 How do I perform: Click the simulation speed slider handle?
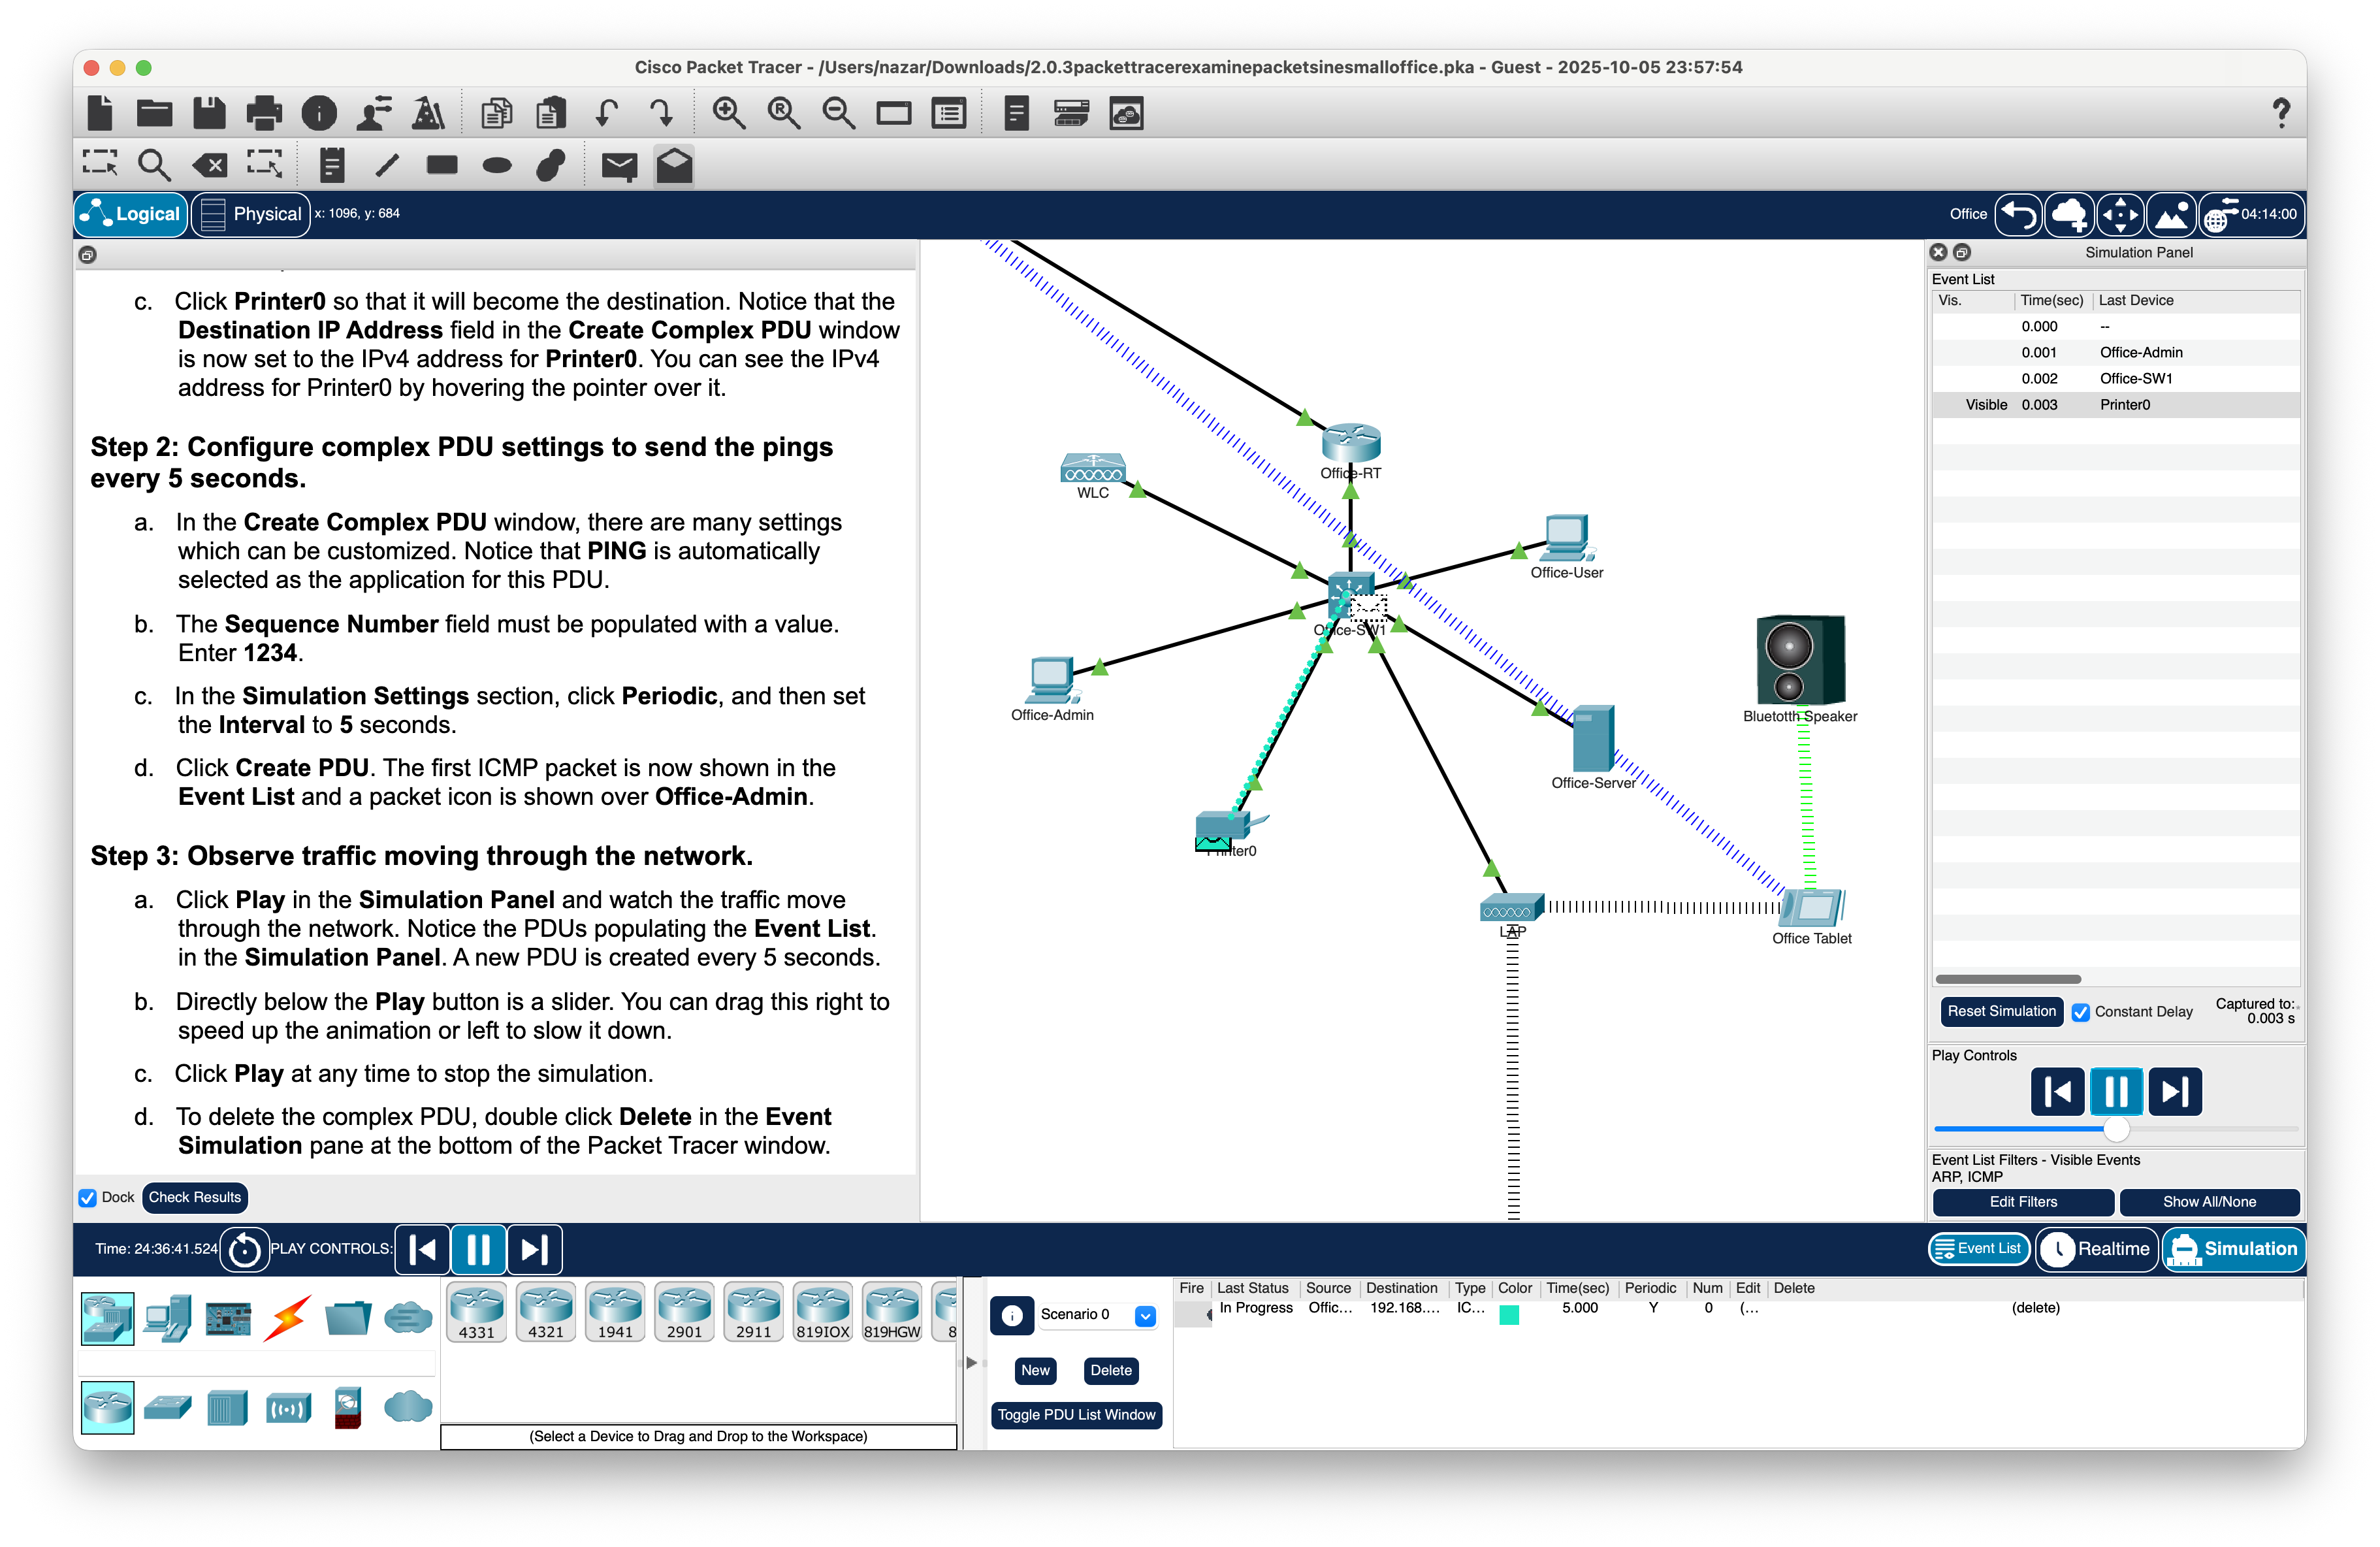[2116, 1129]
